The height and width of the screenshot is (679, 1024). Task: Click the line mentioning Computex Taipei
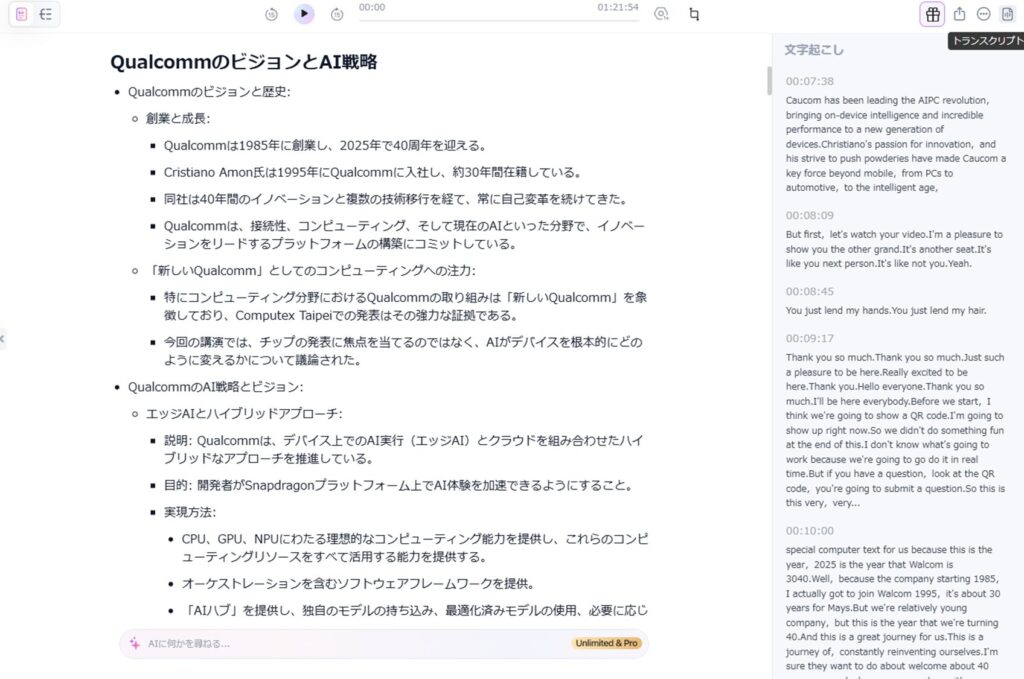[x=405, y=306]
